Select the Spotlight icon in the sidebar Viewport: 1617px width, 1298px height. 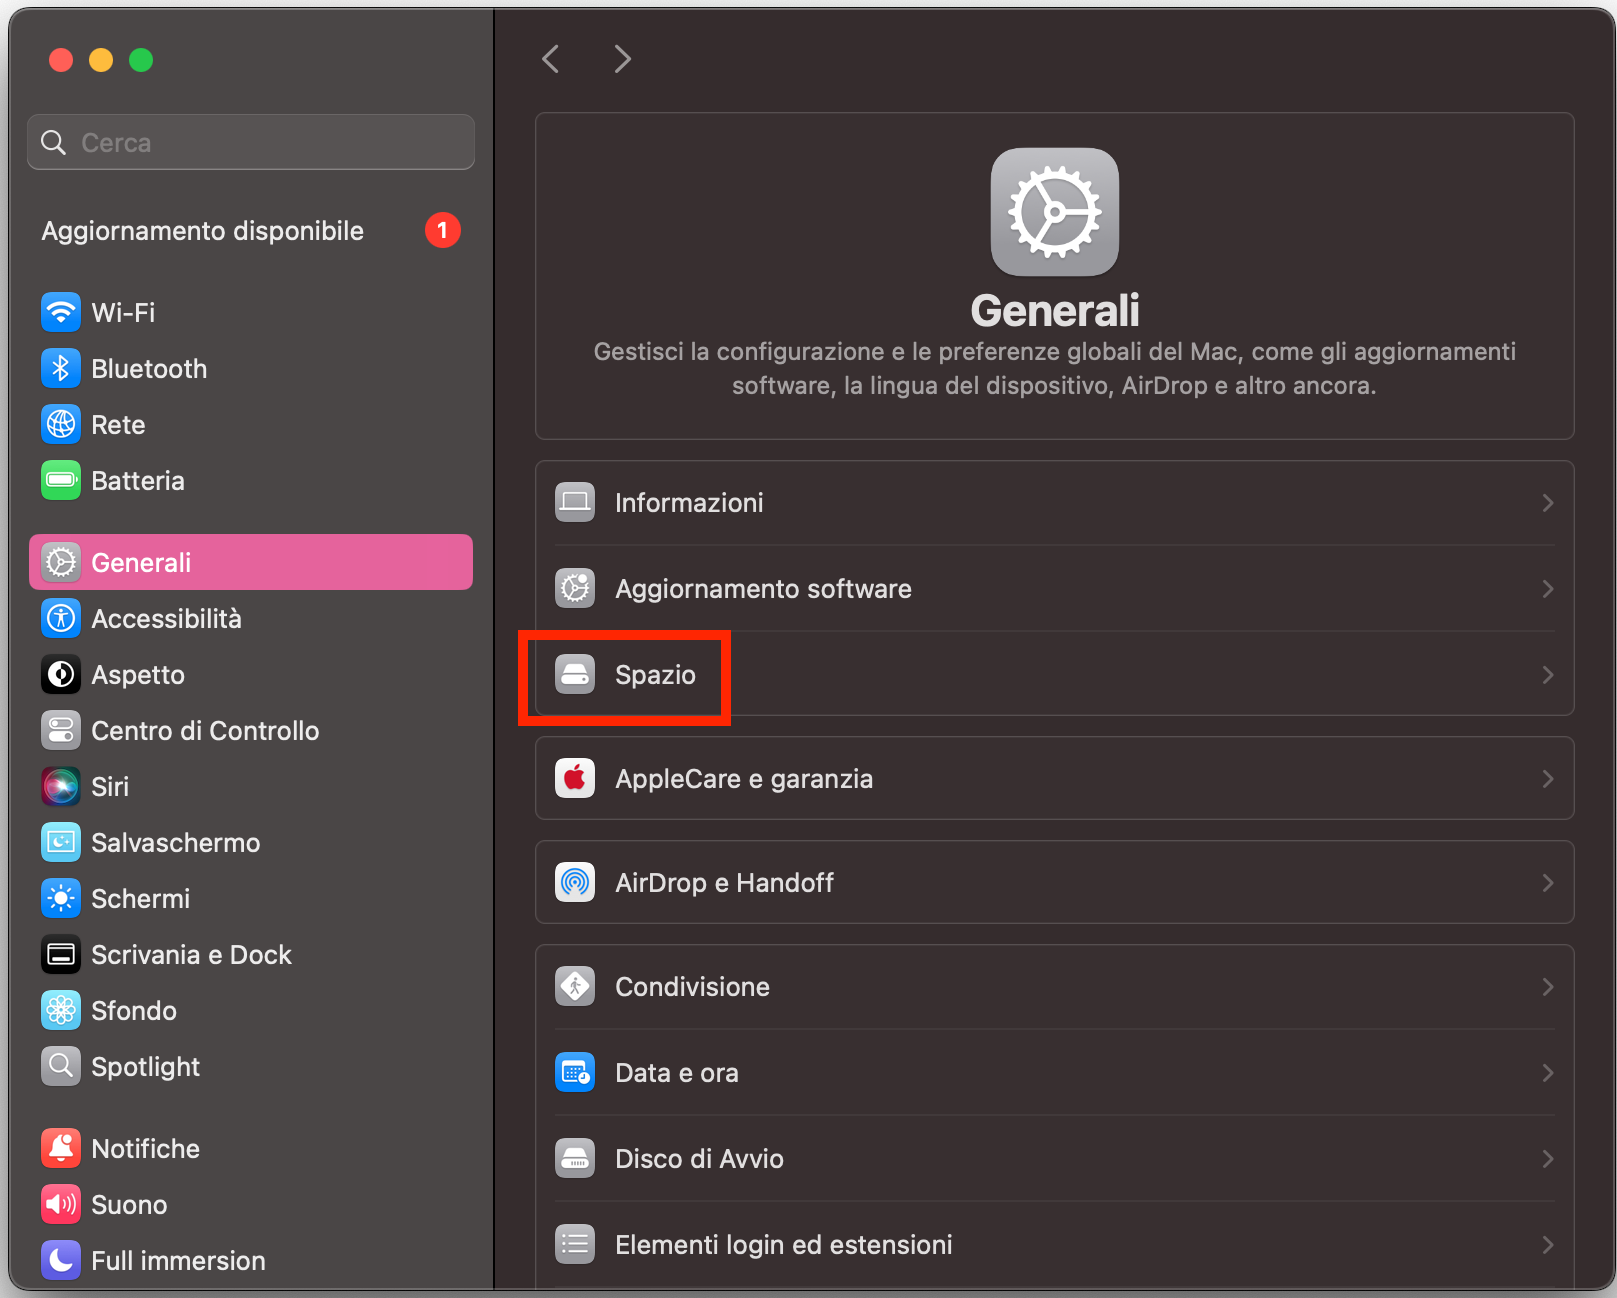tap(60, 1066)
